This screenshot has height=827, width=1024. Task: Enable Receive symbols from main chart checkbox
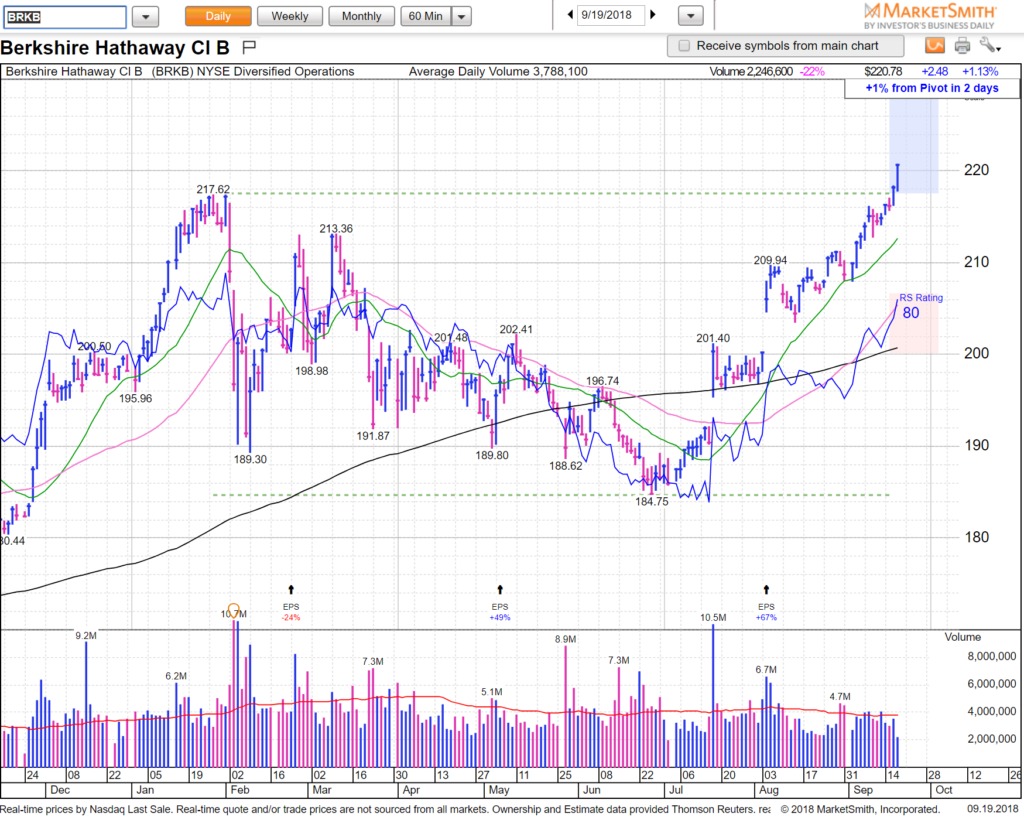[x=684, y=46]
